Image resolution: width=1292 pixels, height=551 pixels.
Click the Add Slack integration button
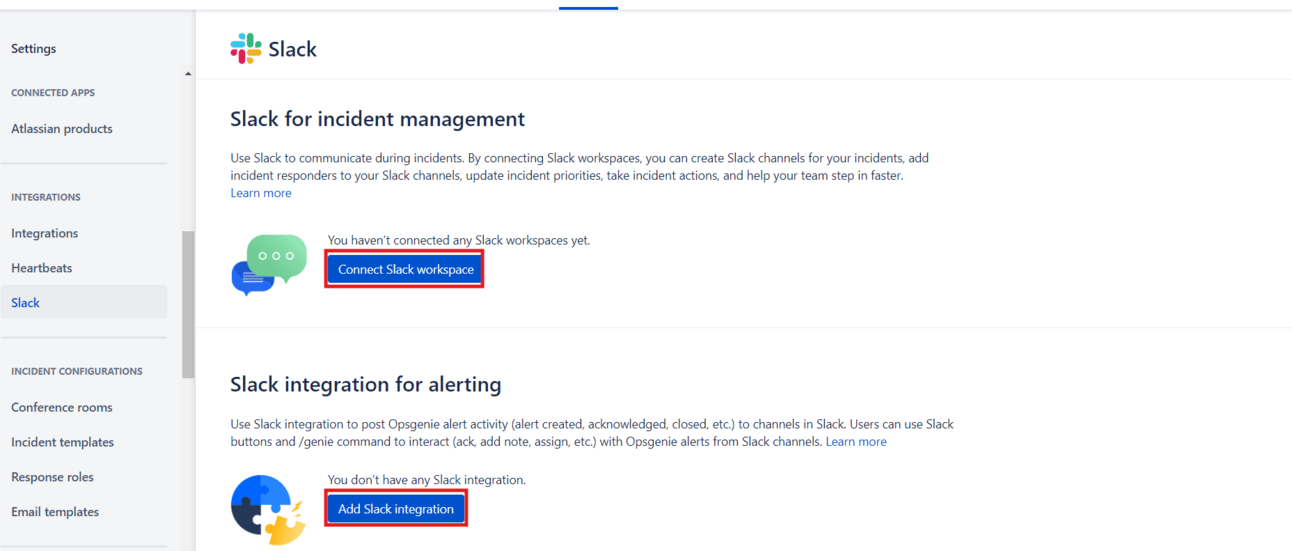396,509
